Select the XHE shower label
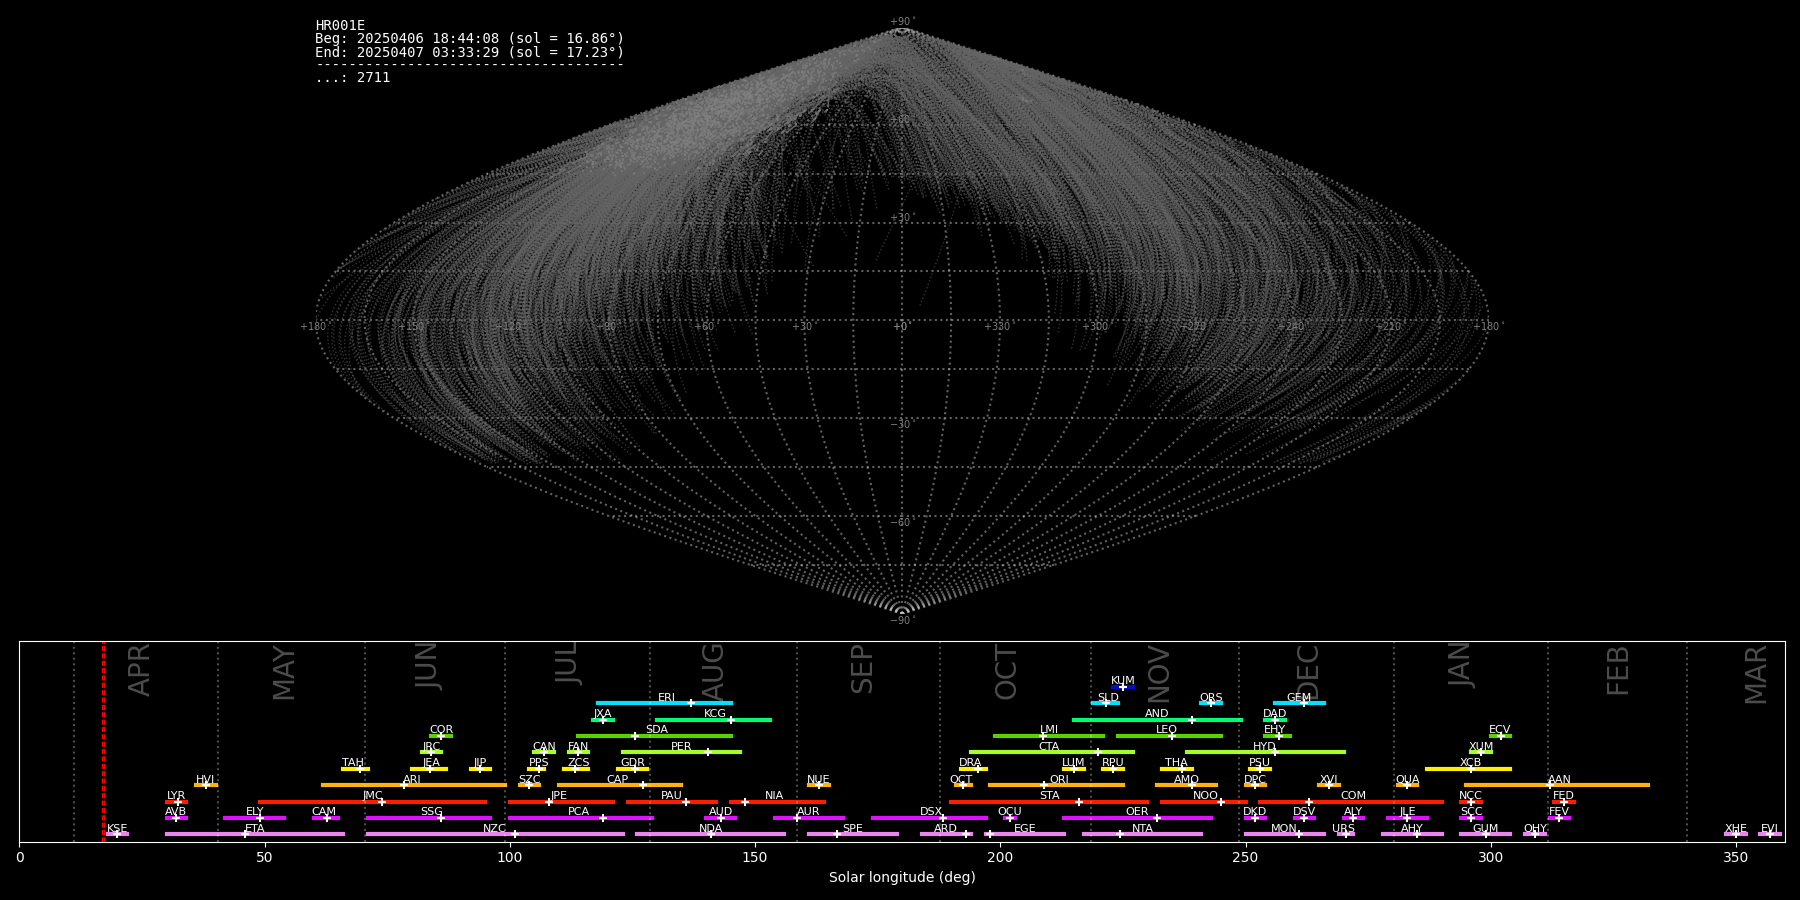The image size is (1800, 900). point(1736,829)
